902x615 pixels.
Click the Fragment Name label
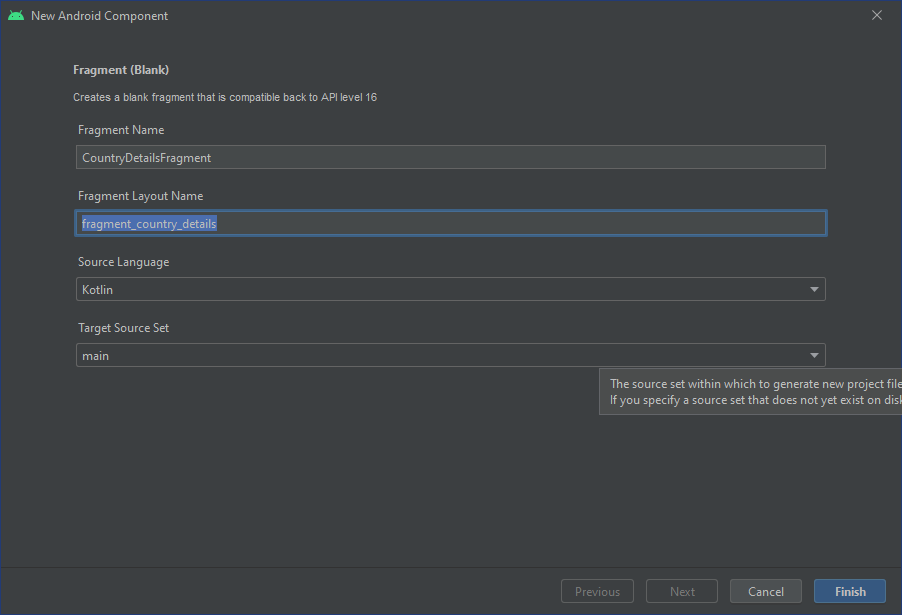click(121, 130)
